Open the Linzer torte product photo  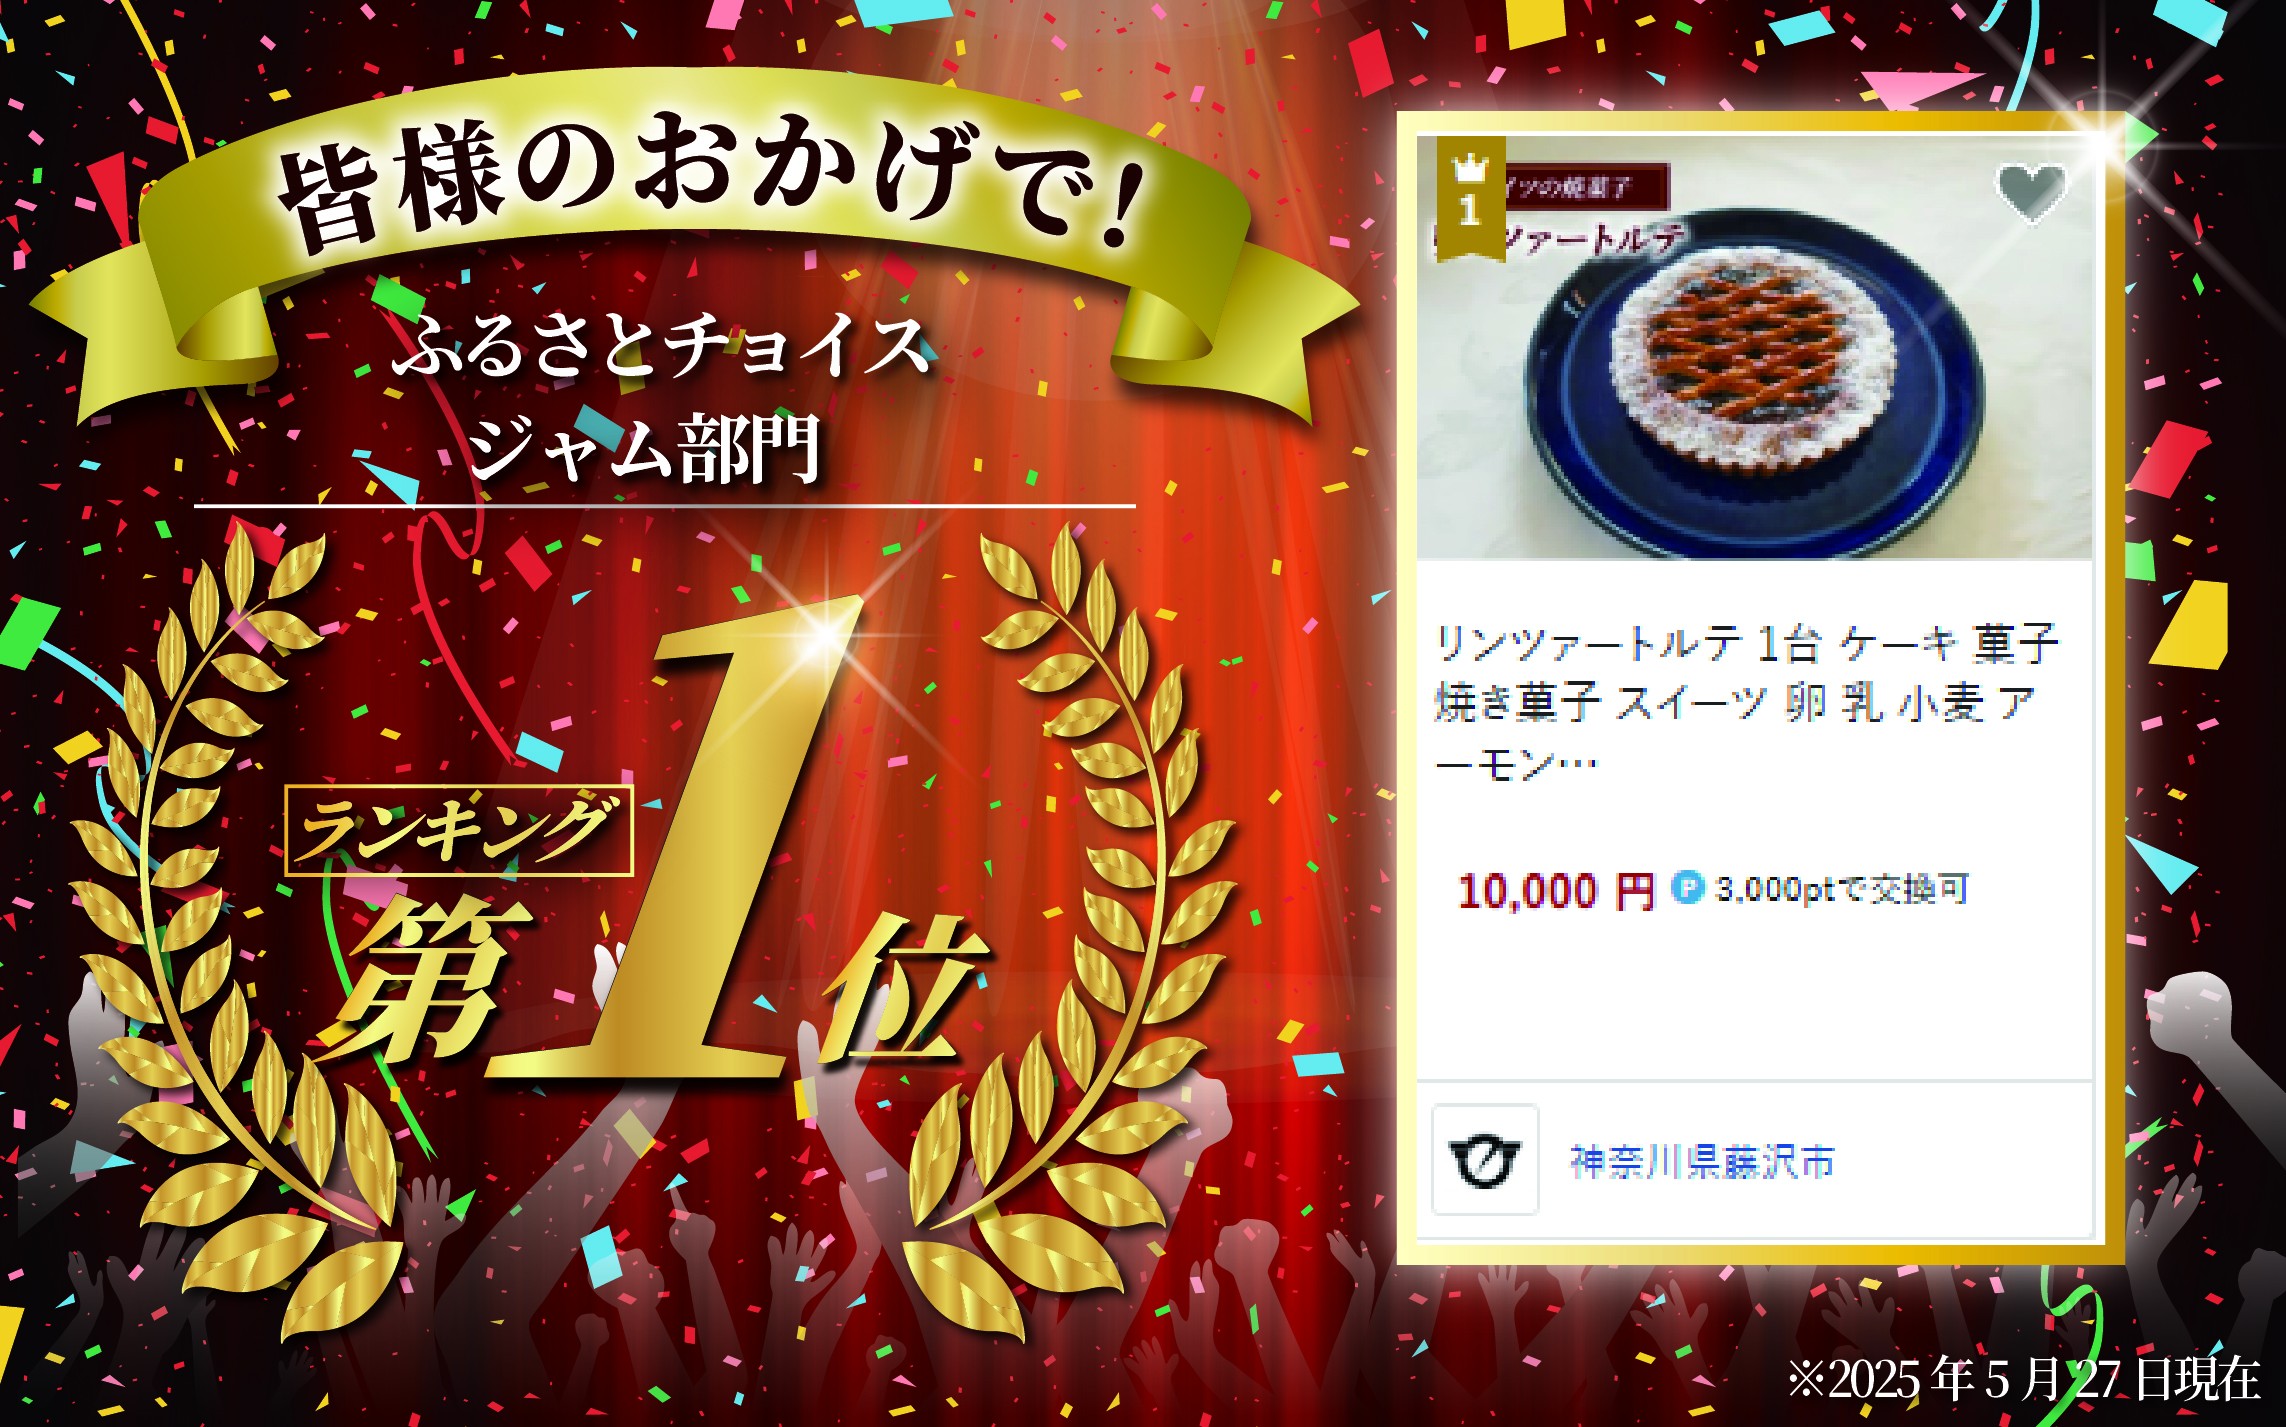pos(1754,346)
